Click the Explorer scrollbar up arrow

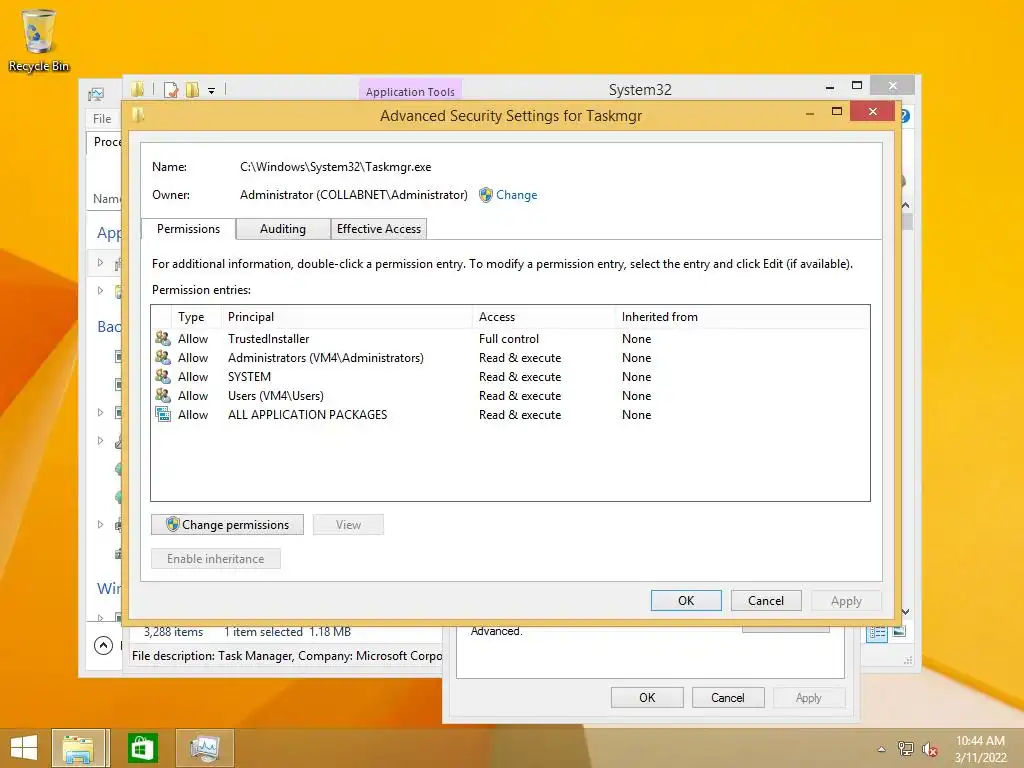[906, 205]
